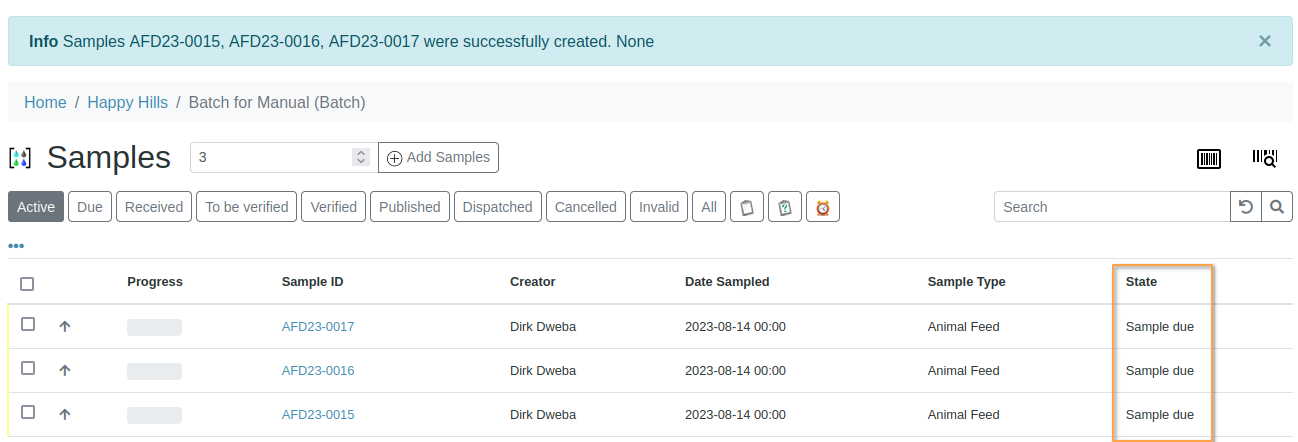This screenshot has height=442, width=1298.
Task: Tick the checkbox for sample AFD23-0016
Action: click(x=28, y=369)
